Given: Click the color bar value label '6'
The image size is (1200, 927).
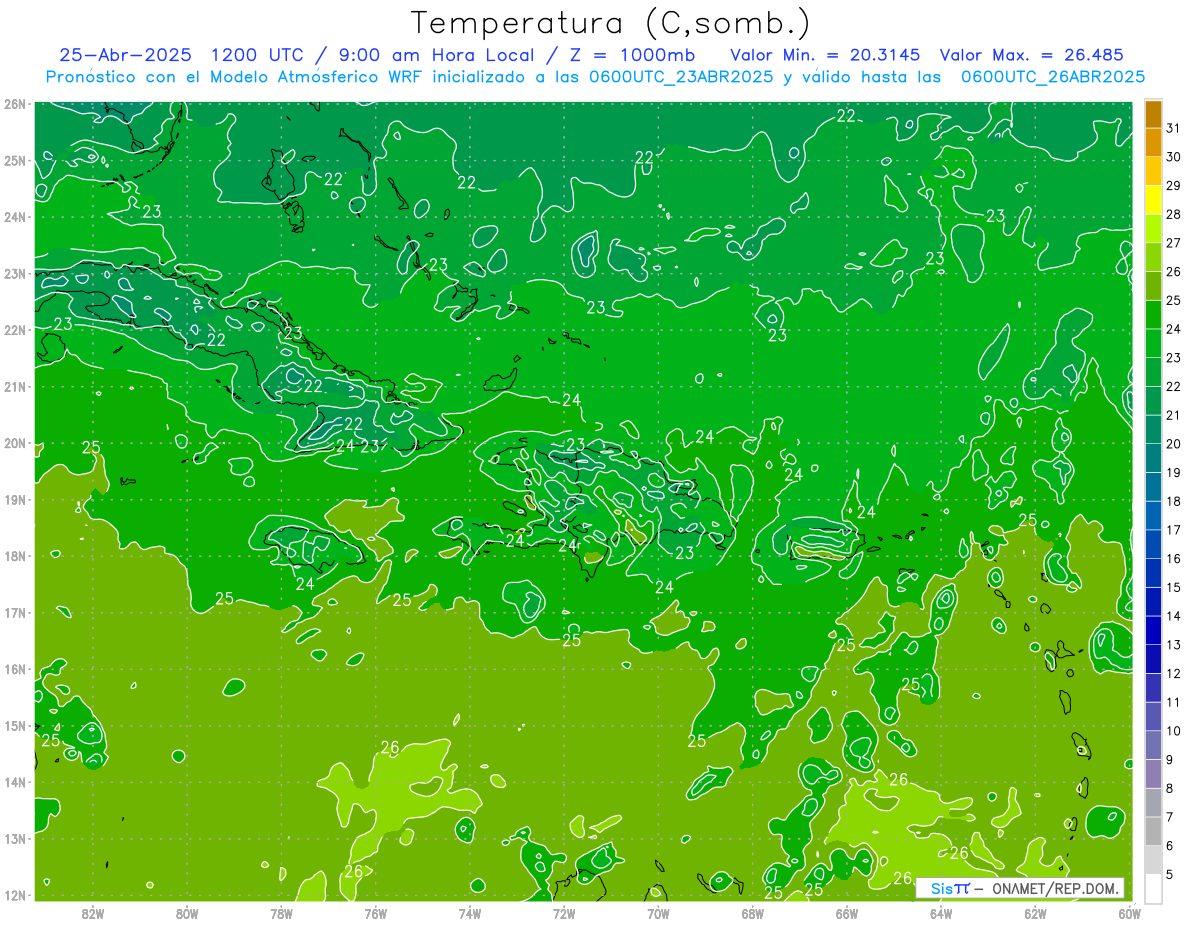Looking at the screenshot, I should (1169, 845).
